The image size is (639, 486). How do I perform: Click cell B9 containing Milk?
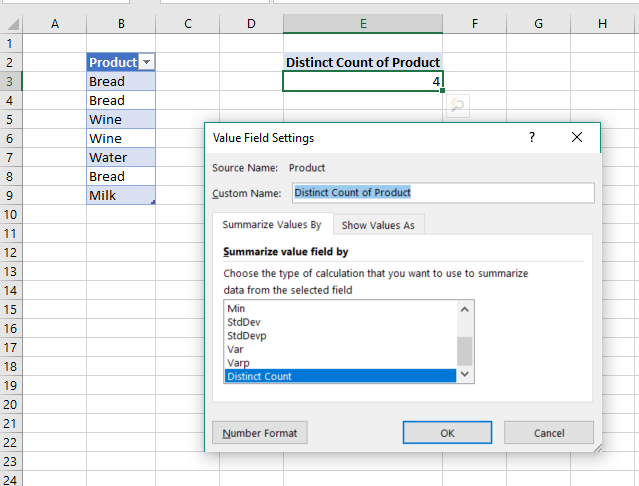click(120, 195)
